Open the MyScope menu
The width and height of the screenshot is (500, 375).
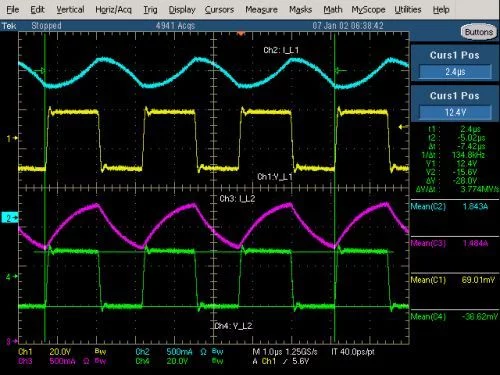tap(368, 10)
